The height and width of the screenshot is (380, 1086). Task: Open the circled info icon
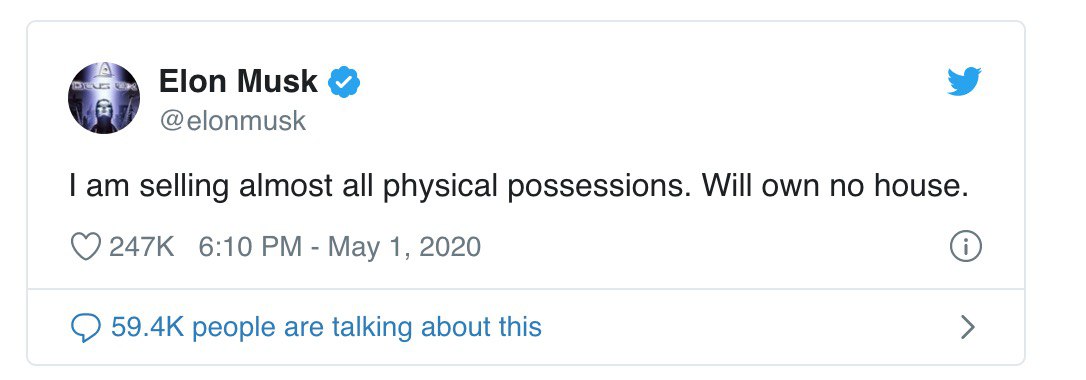click(965, 247)
